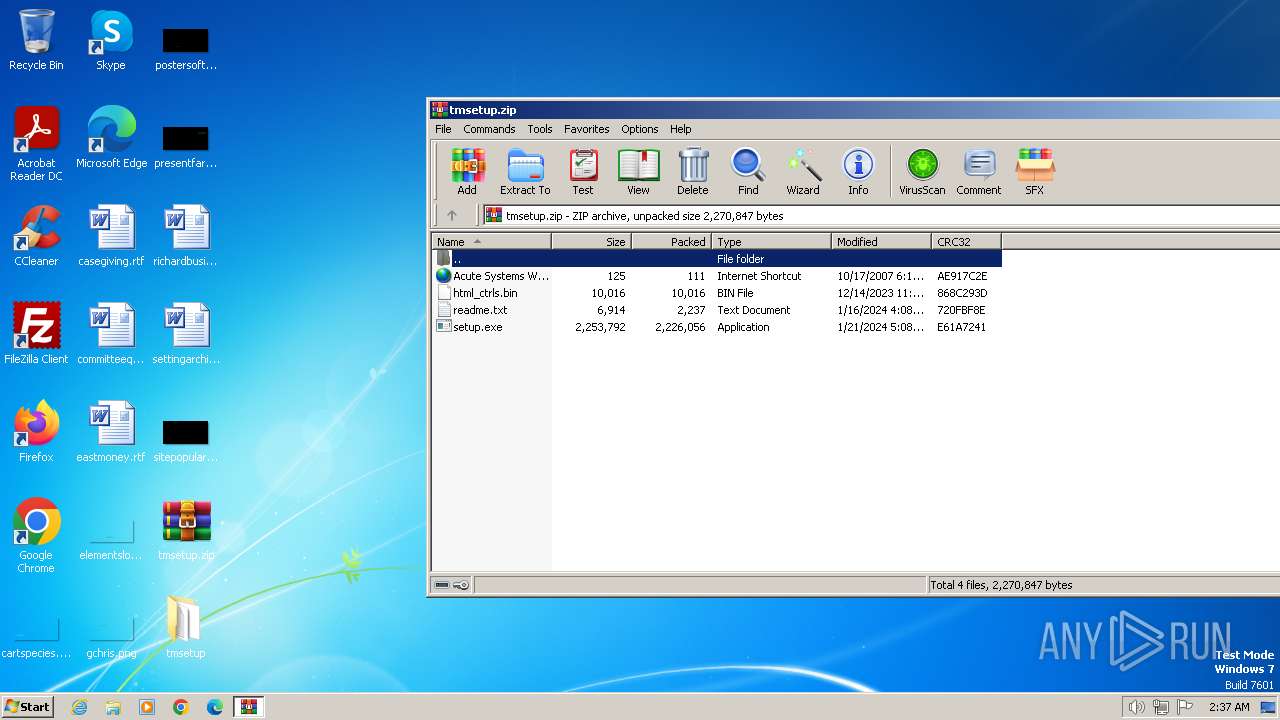Select committeeq... desktop document
Image resolution: width=1280 pixels, height=720 pixels.
(111, 334)
